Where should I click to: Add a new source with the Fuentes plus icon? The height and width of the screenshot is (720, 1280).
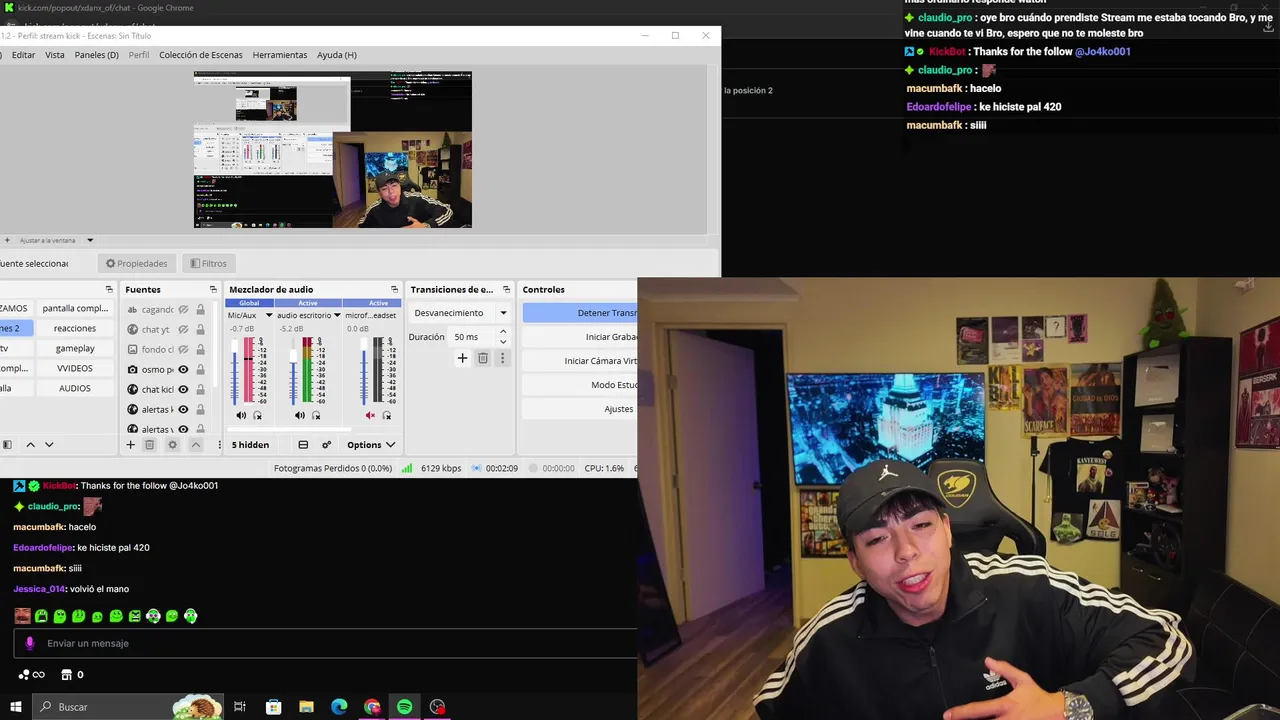(130, 445)
